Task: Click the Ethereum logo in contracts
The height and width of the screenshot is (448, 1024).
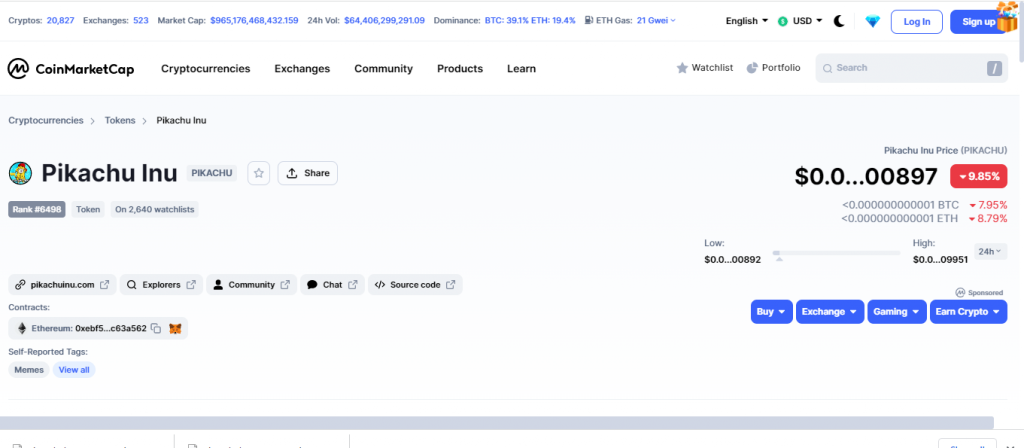Action: click(22, 328)
